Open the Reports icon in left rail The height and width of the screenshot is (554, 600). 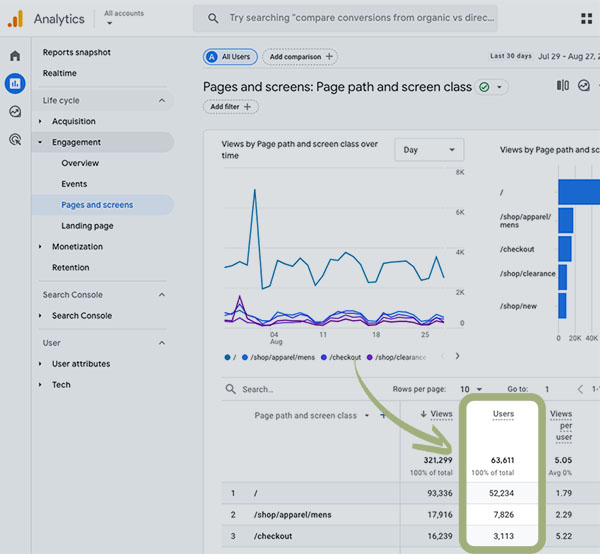[15, 83]
